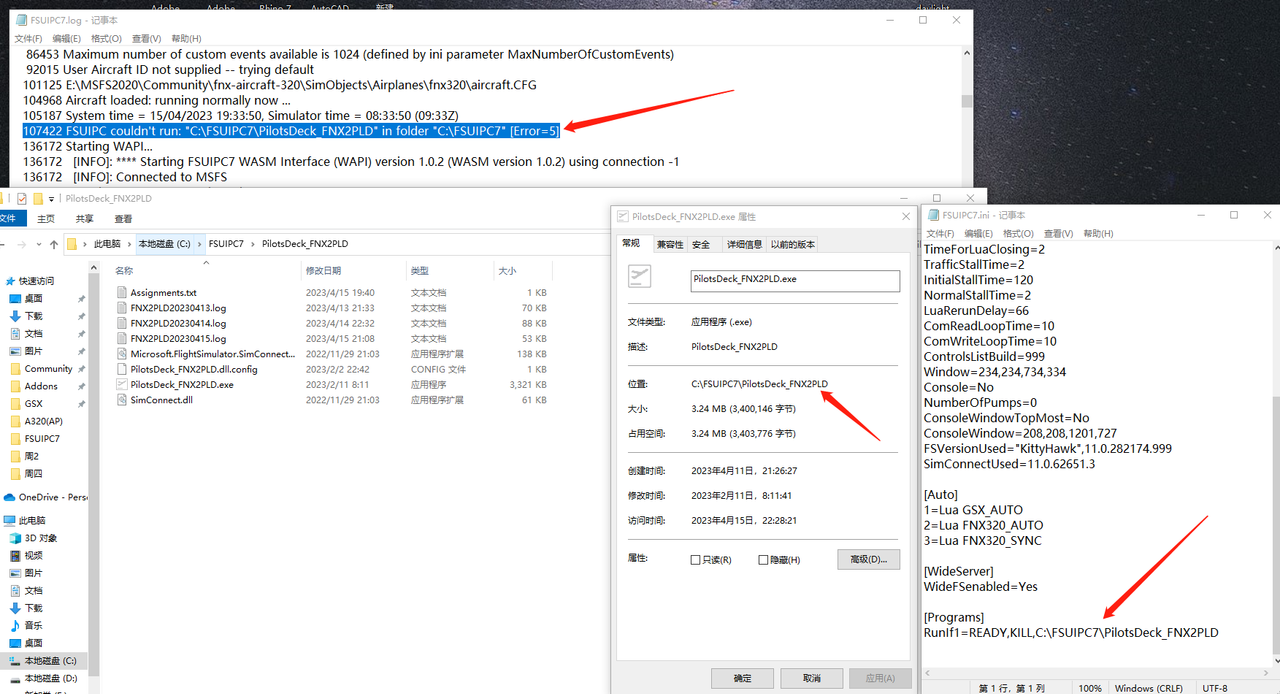Image resolution: width=1280 pixels, height=694 pixels.
Task: Open 文件 menu in FSUIPC7.ini Notepad
Action: (940, 233)
